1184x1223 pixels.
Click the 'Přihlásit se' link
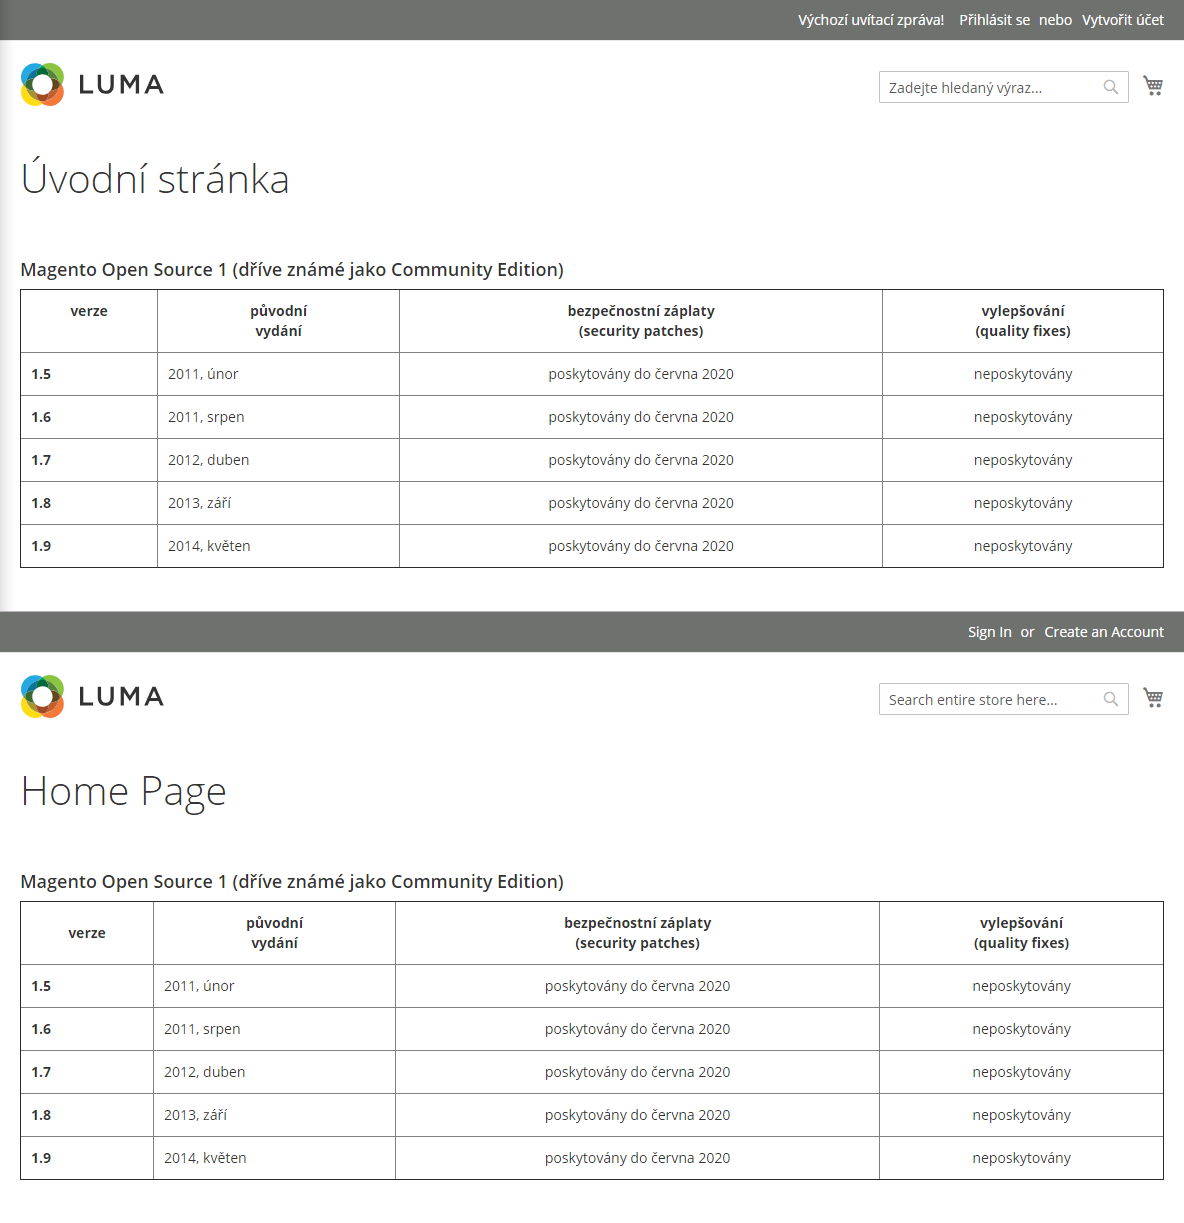click(994, 20)
